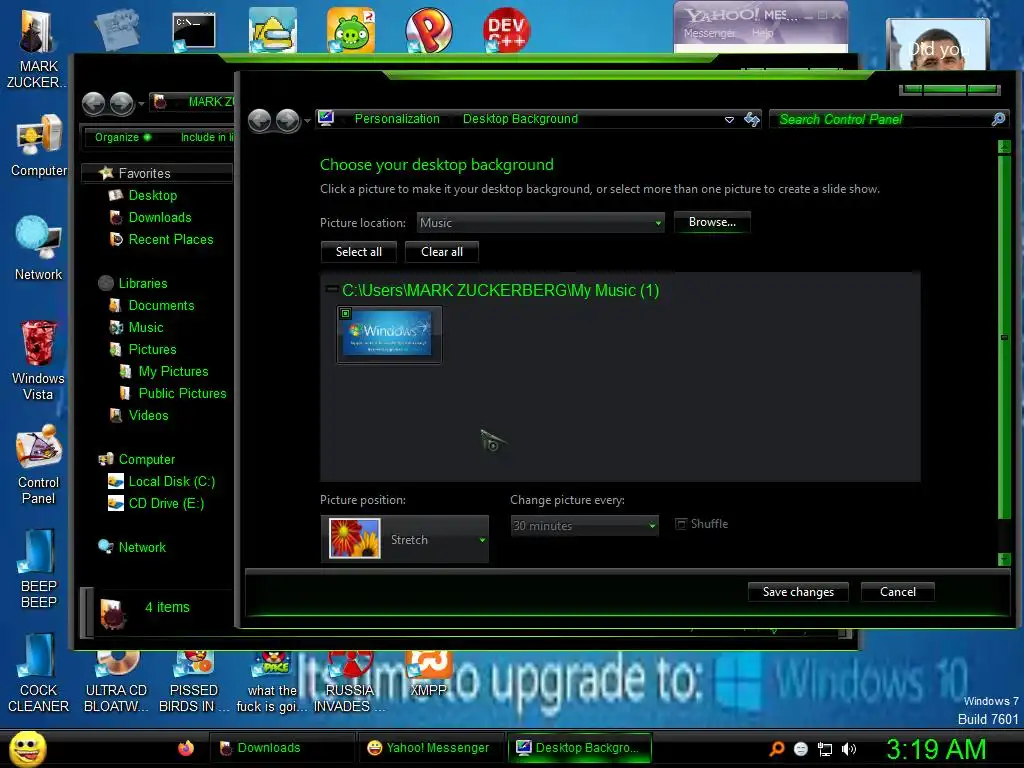Launch the red P ball shortcut

428,30
